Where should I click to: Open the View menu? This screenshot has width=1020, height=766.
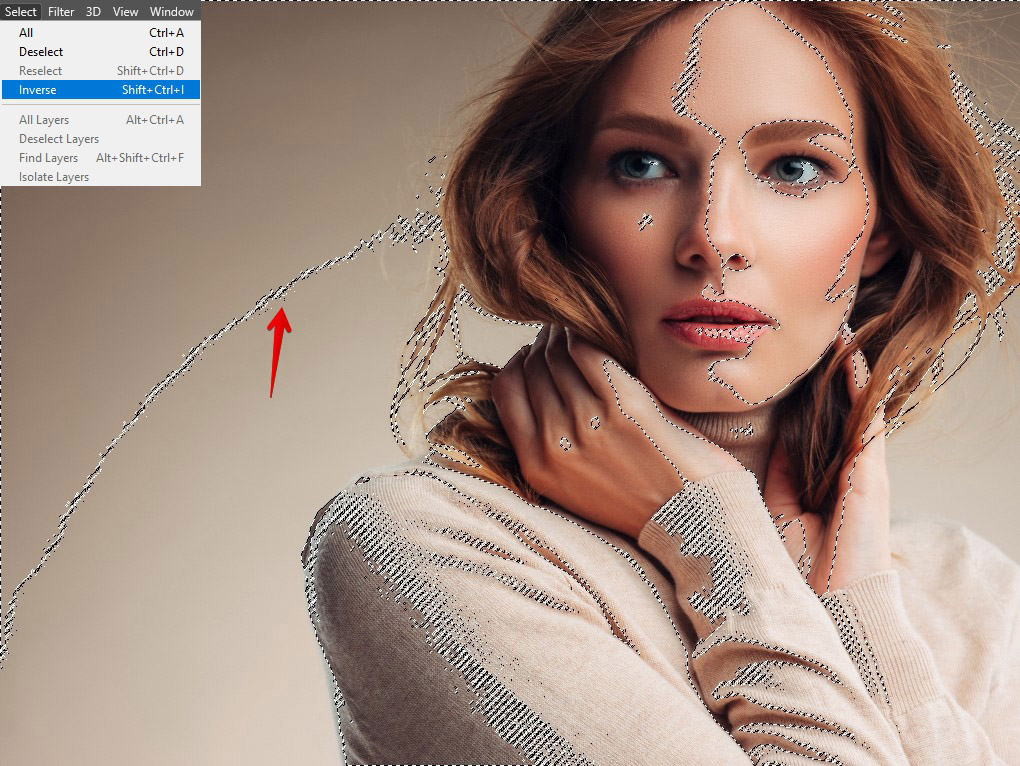124,11
